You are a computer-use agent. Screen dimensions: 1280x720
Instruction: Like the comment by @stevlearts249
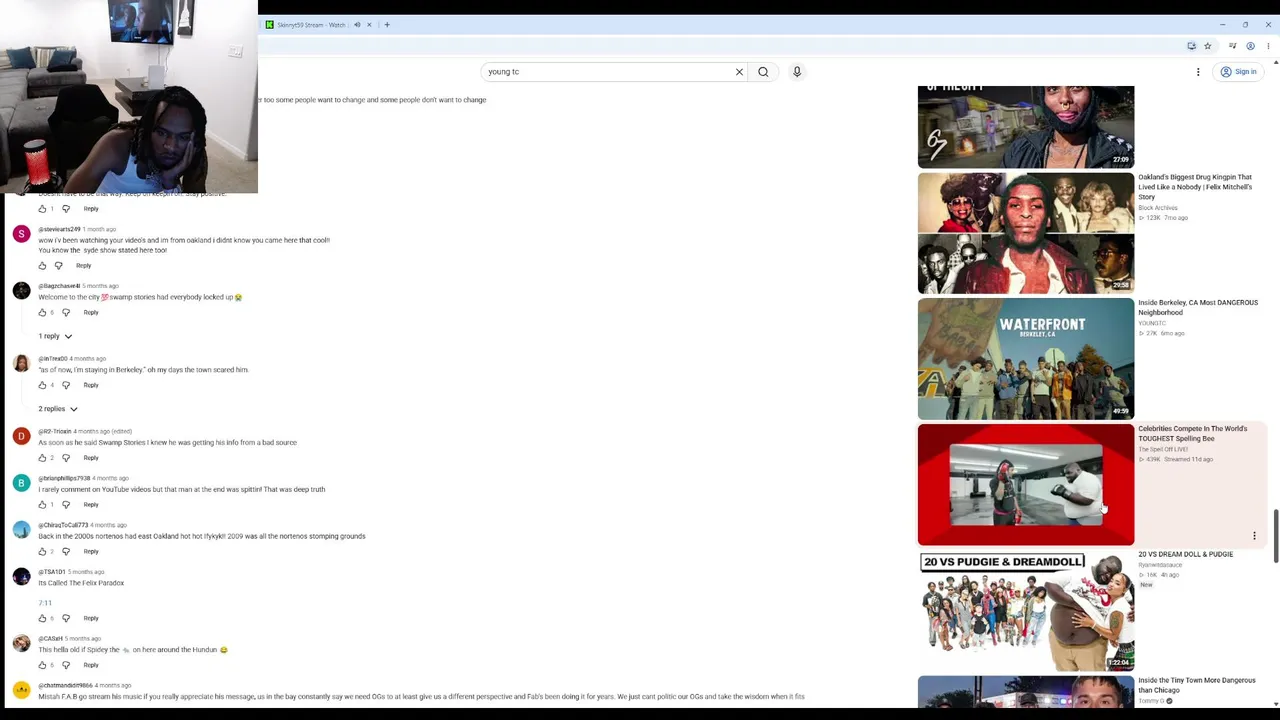(x=42, y=266)
